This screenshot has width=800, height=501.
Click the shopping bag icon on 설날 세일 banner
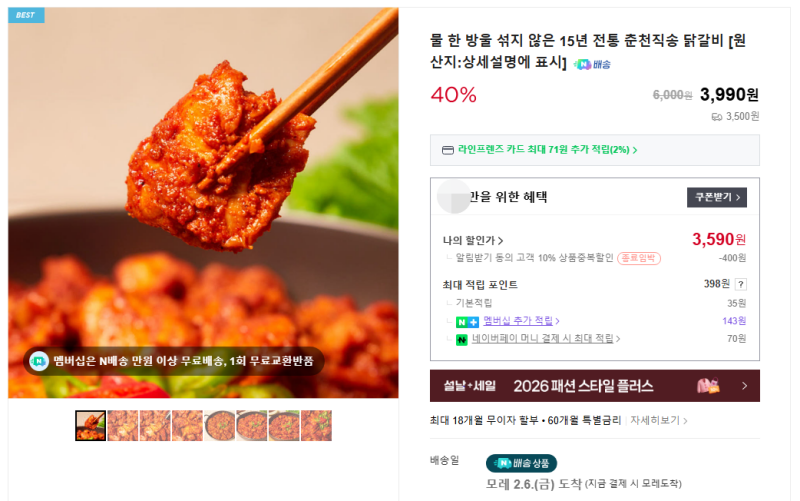[708, 386]
